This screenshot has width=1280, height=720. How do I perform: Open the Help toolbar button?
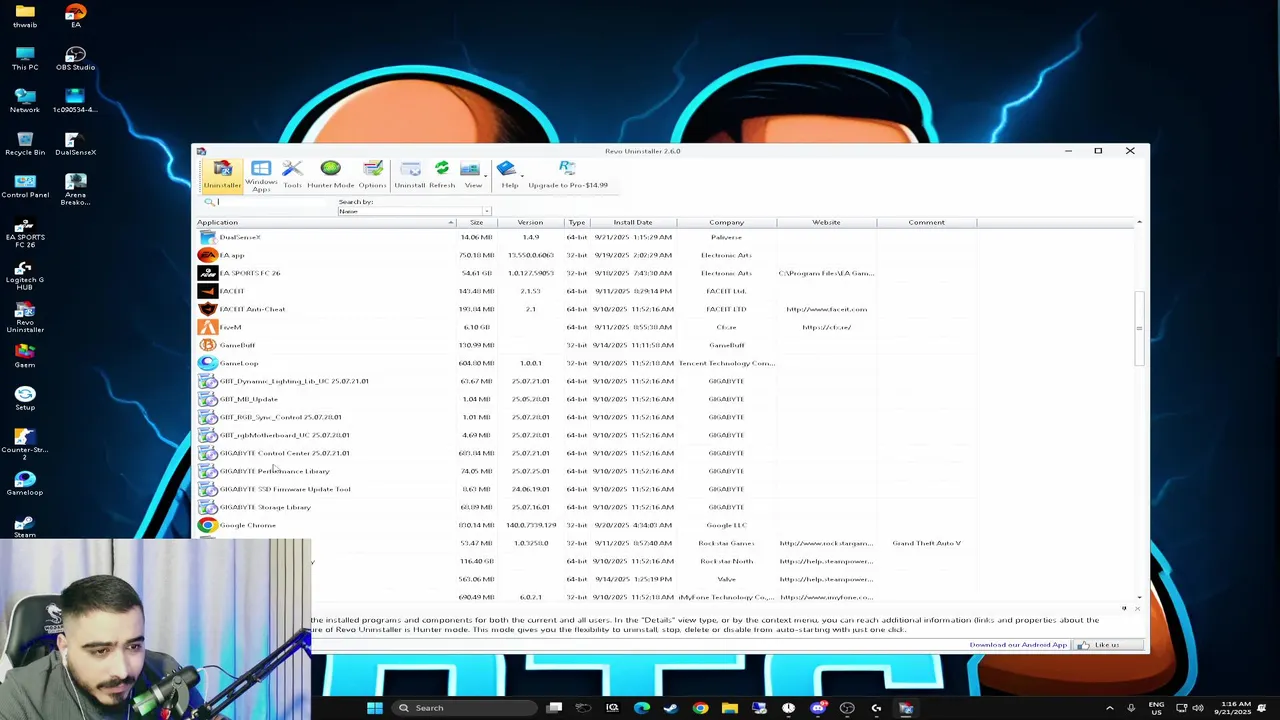pos(508,174)
